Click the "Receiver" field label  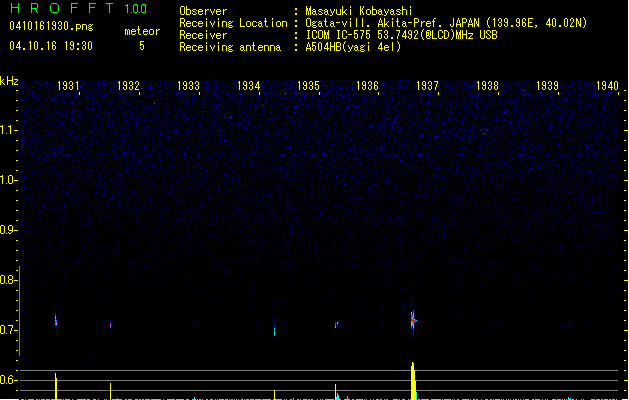pyautogui.click(x=203, y=35)
